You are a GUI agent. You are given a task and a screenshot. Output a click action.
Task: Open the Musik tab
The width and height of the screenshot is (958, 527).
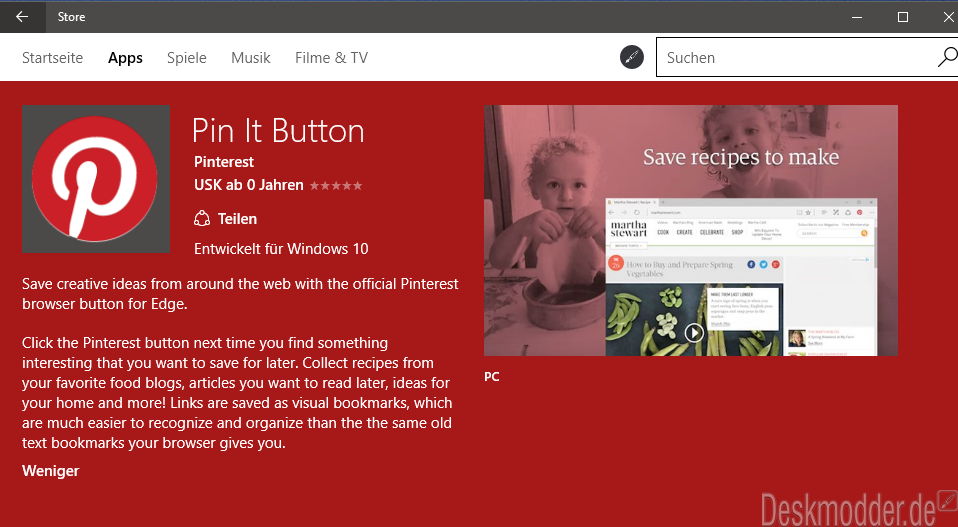(x=250, y=58)
